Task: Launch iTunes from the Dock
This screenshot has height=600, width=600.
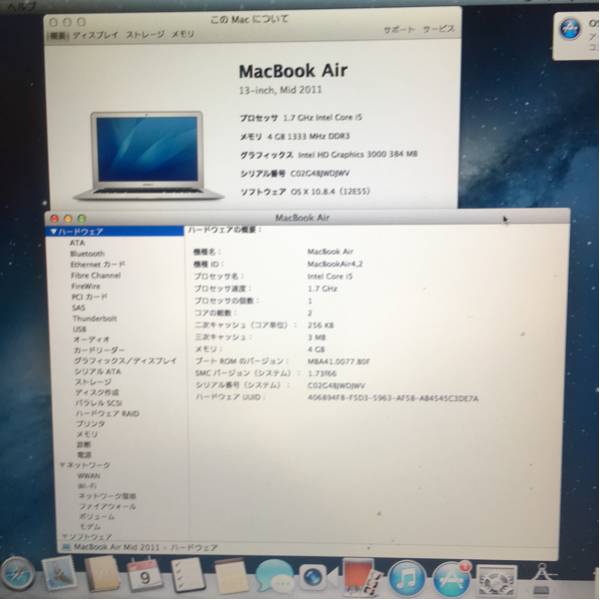Action: (x=407, y=578)
